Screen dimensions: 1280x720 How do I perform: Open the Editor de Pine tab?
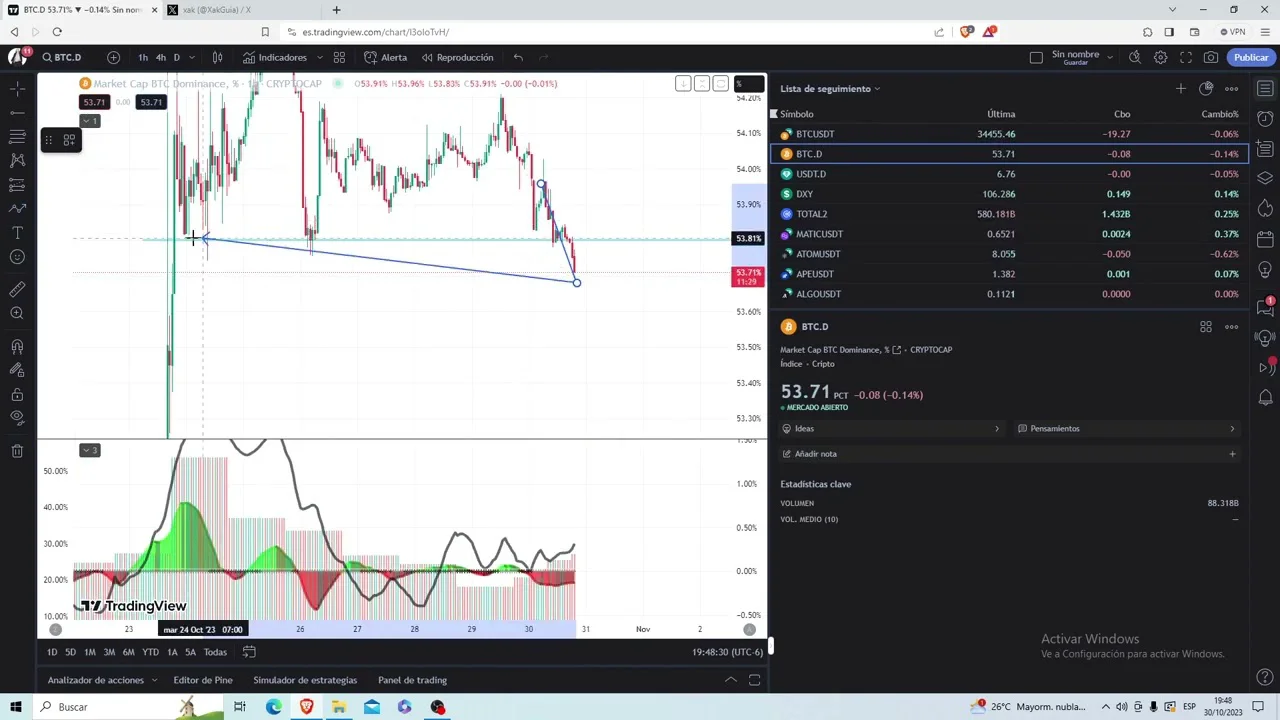click(202, 680)
